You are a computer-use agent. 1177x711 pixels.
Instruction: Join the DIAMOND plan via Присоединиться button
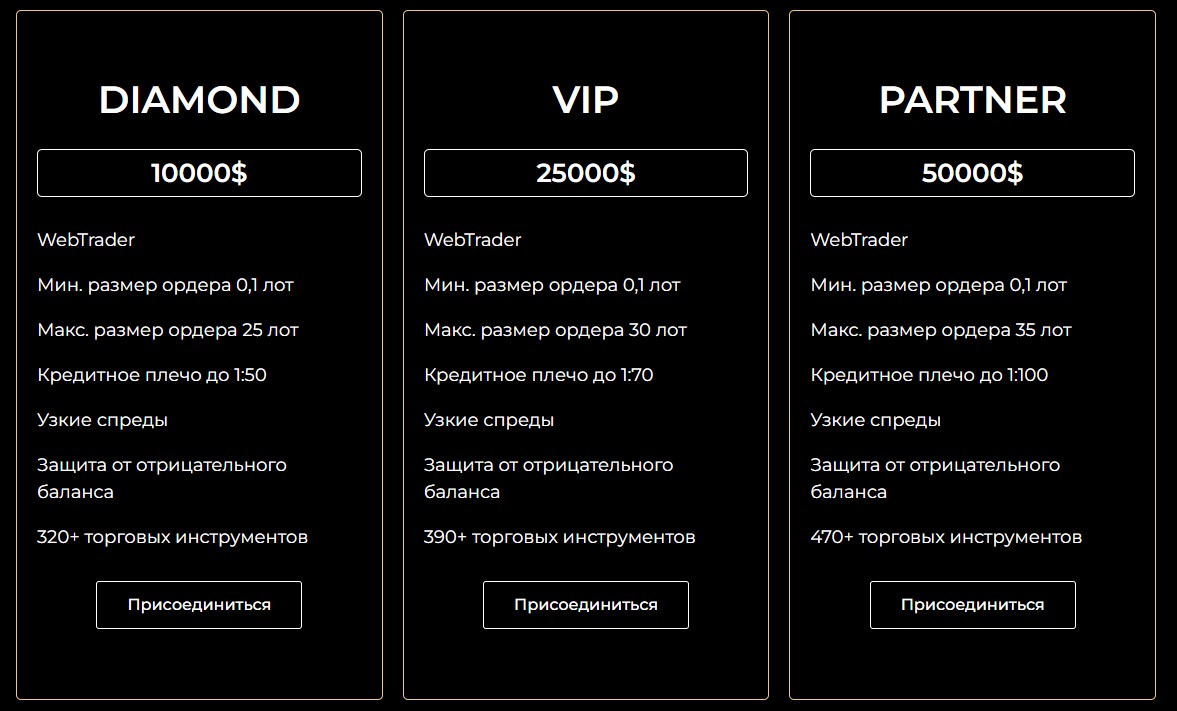click(x=199, y=604)
